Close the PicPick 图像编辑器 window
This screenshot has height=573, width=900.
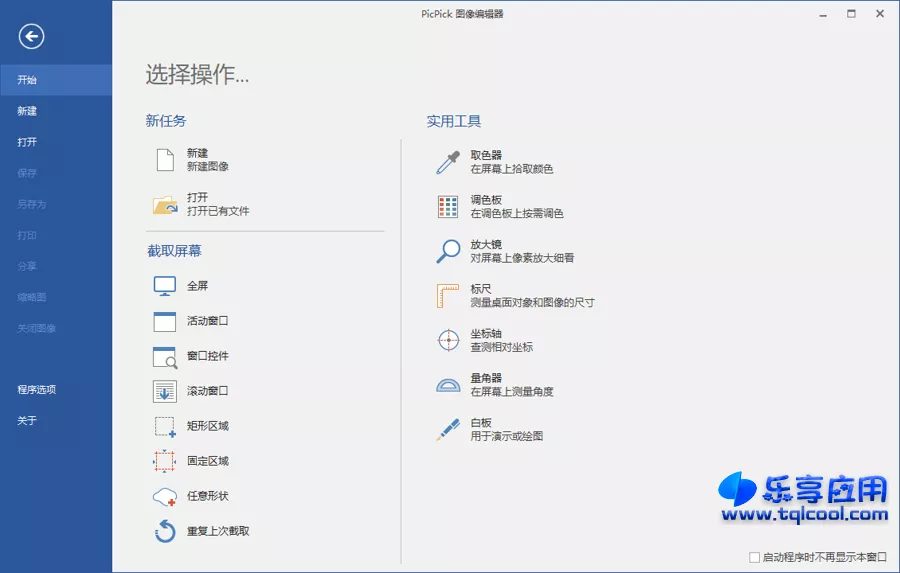click(x=880, y=14)
